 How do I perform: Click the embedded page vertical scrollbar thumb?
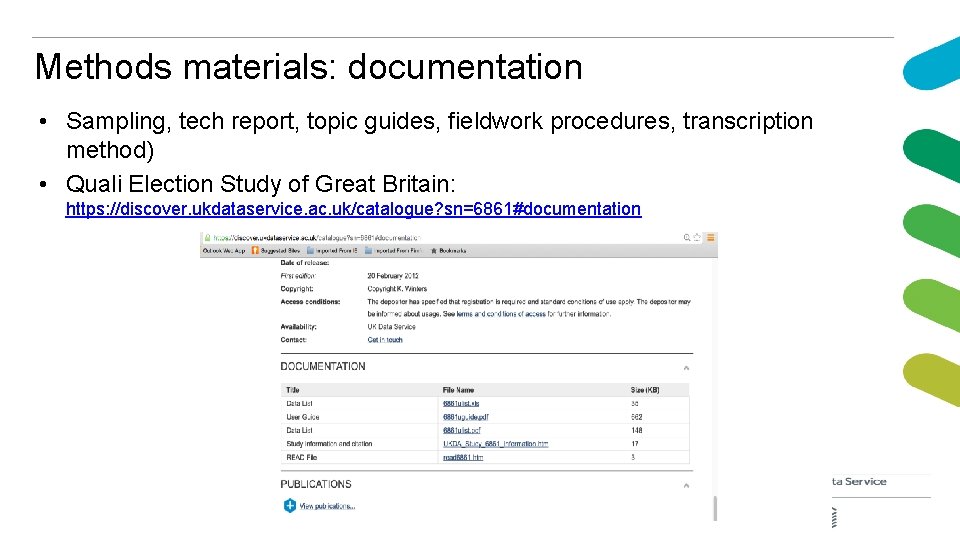tap(715, 508)
